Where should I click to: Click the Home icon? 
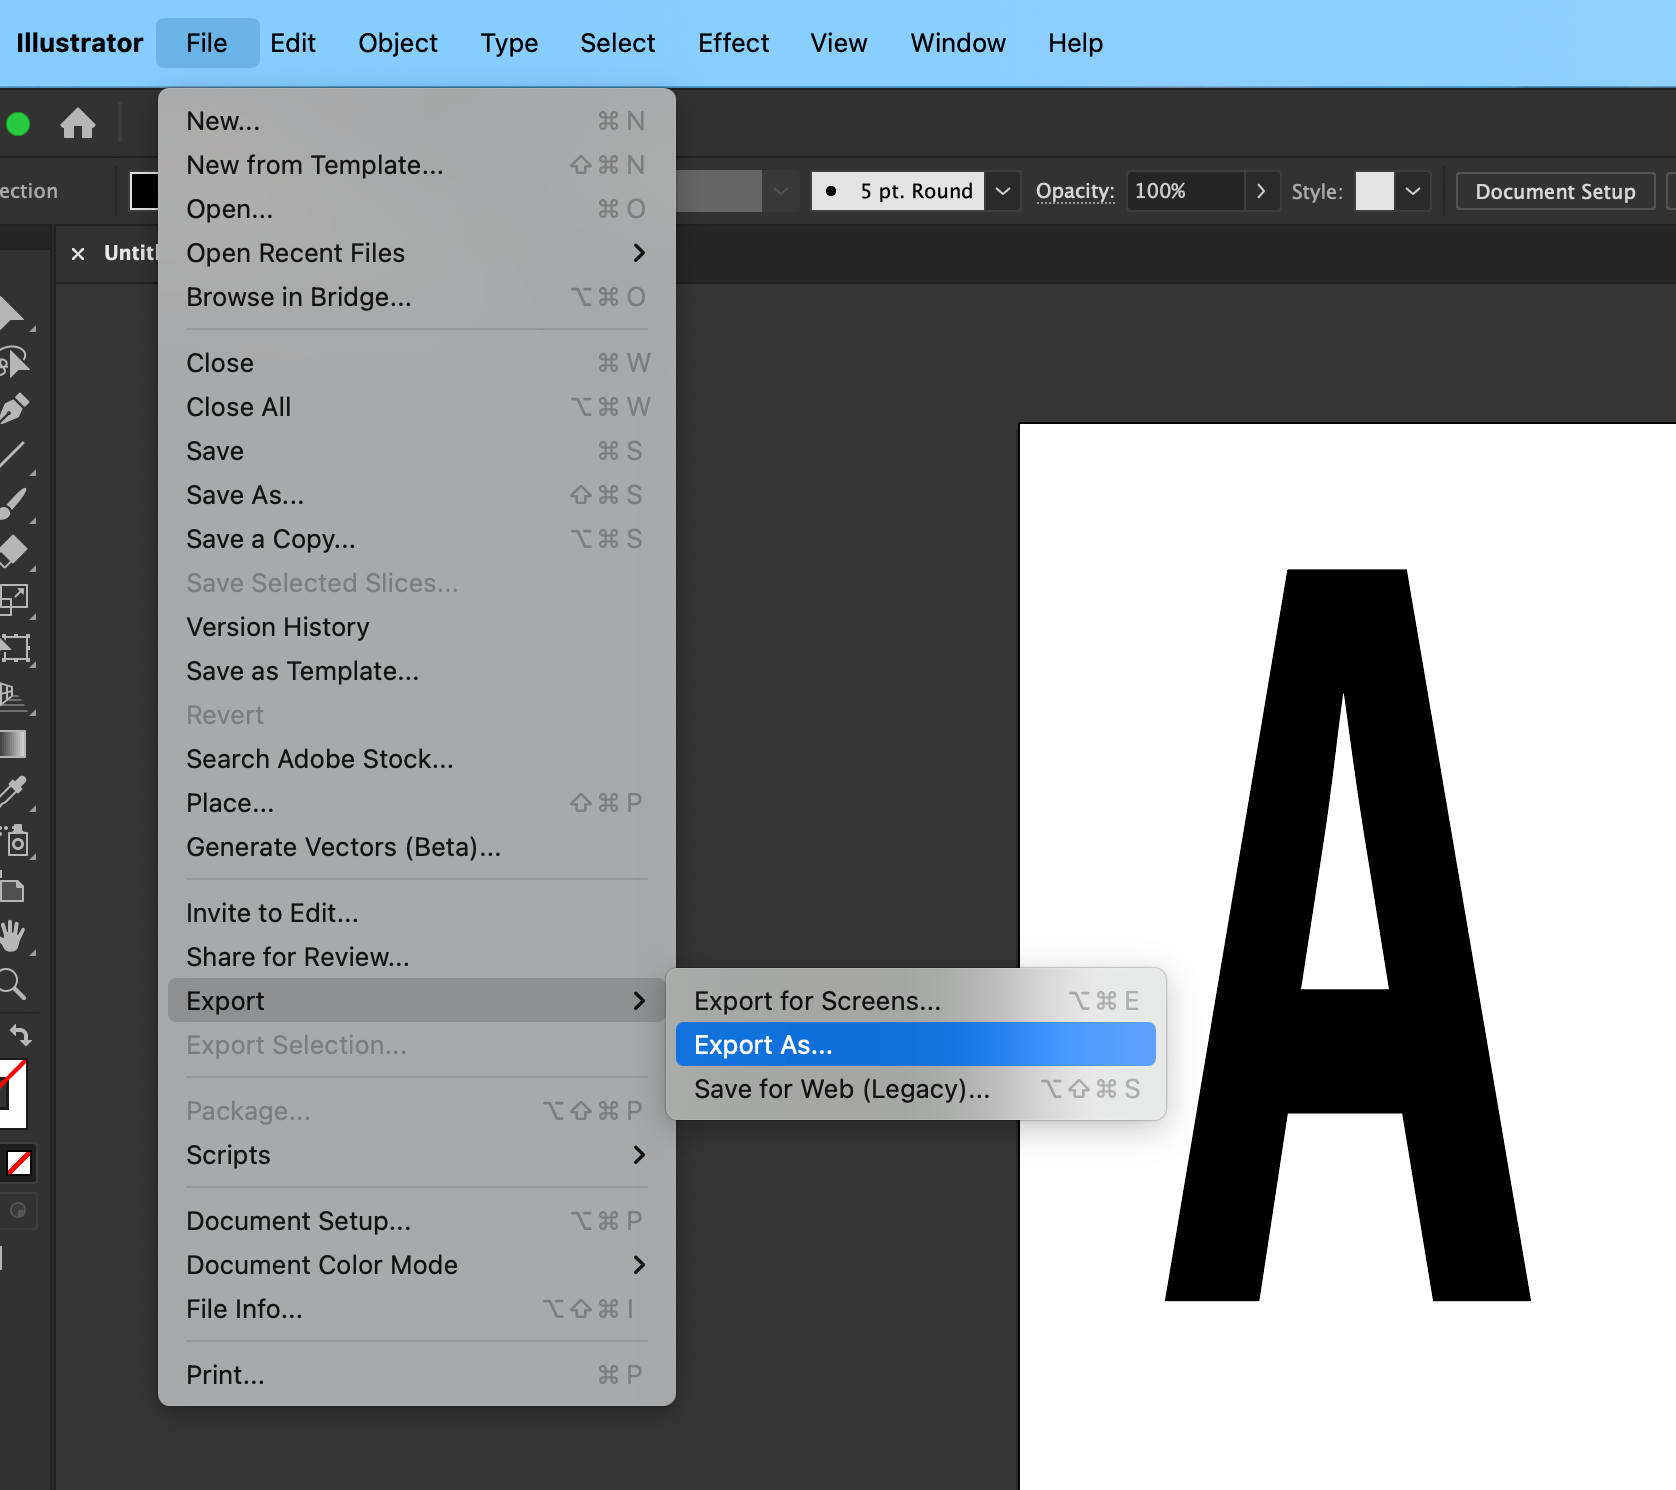77,124
